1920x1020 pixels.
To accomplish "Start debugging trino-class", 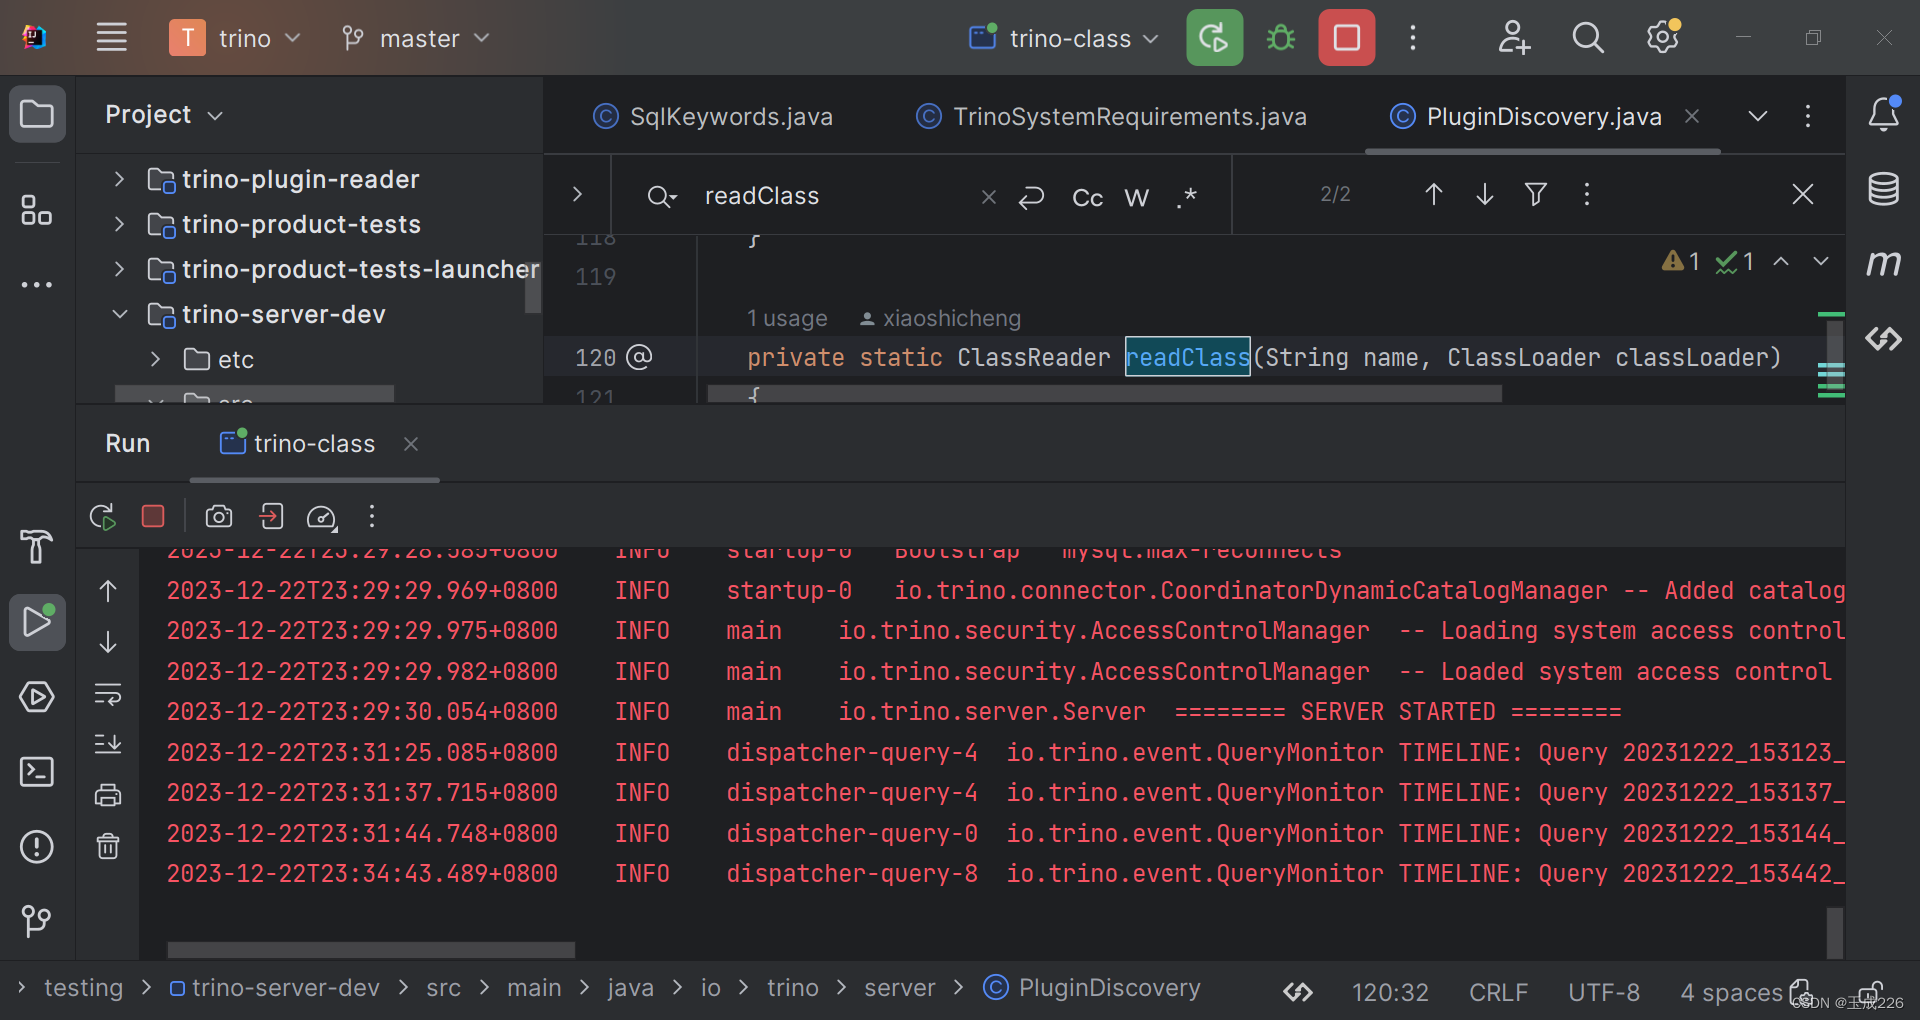I will coord(1280,38).
